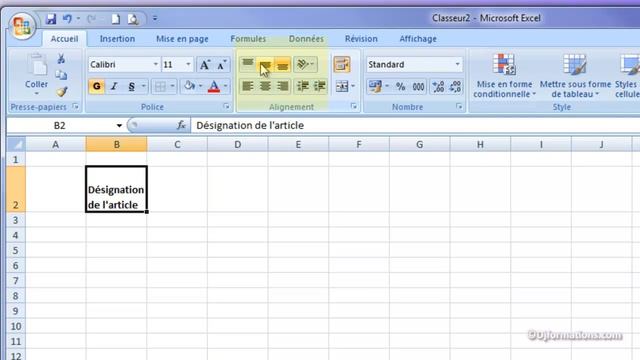Select column D header
The height and width of the screenshot is (360, 640).
(238, 144)
